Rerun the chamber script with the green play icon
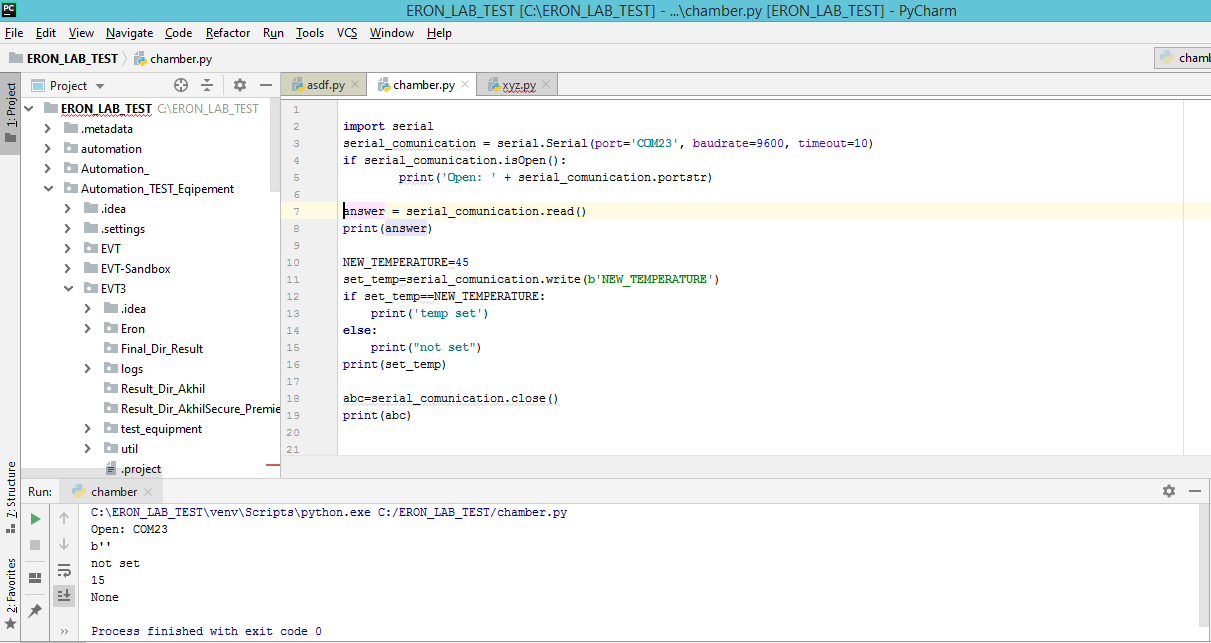This screenshot has width=1211, height=643. [x=34, y=518]
